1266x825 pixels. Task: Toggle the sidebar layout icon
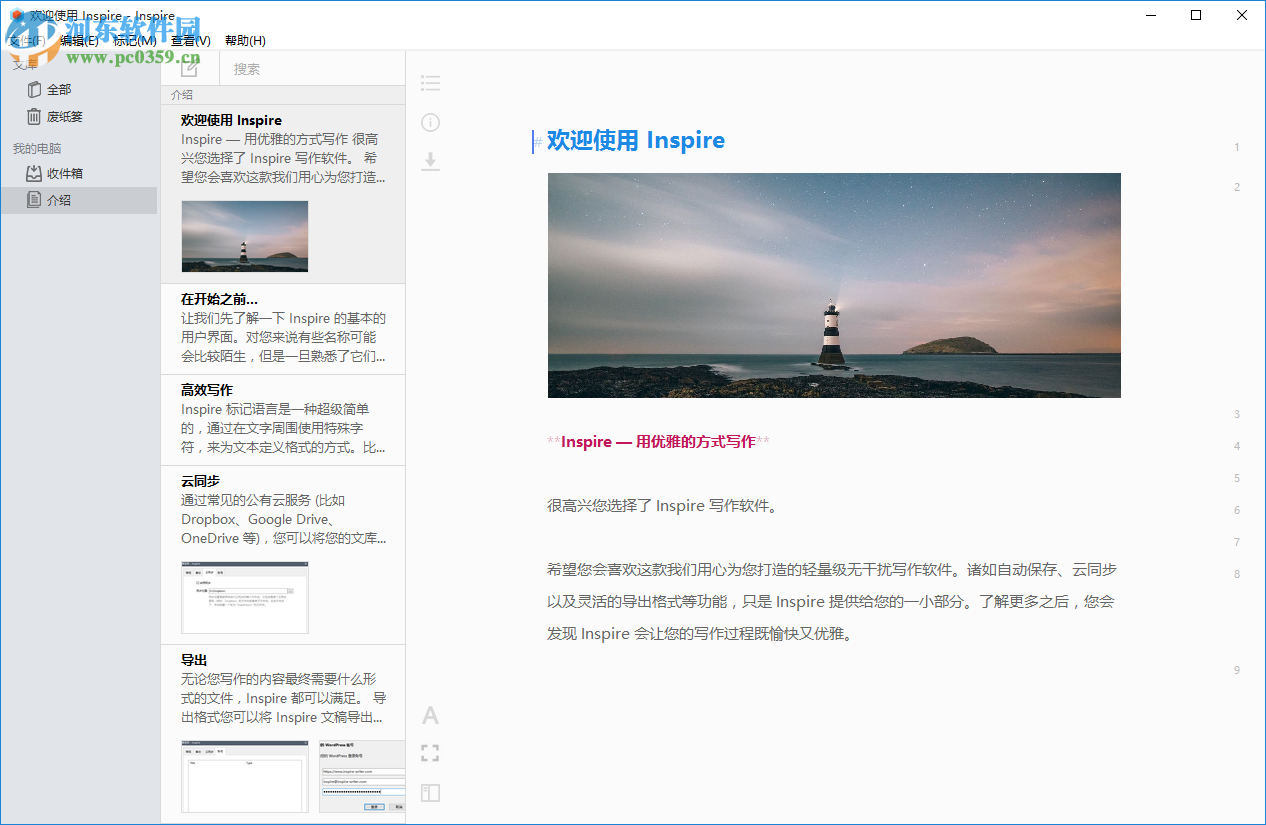point(430,793)
